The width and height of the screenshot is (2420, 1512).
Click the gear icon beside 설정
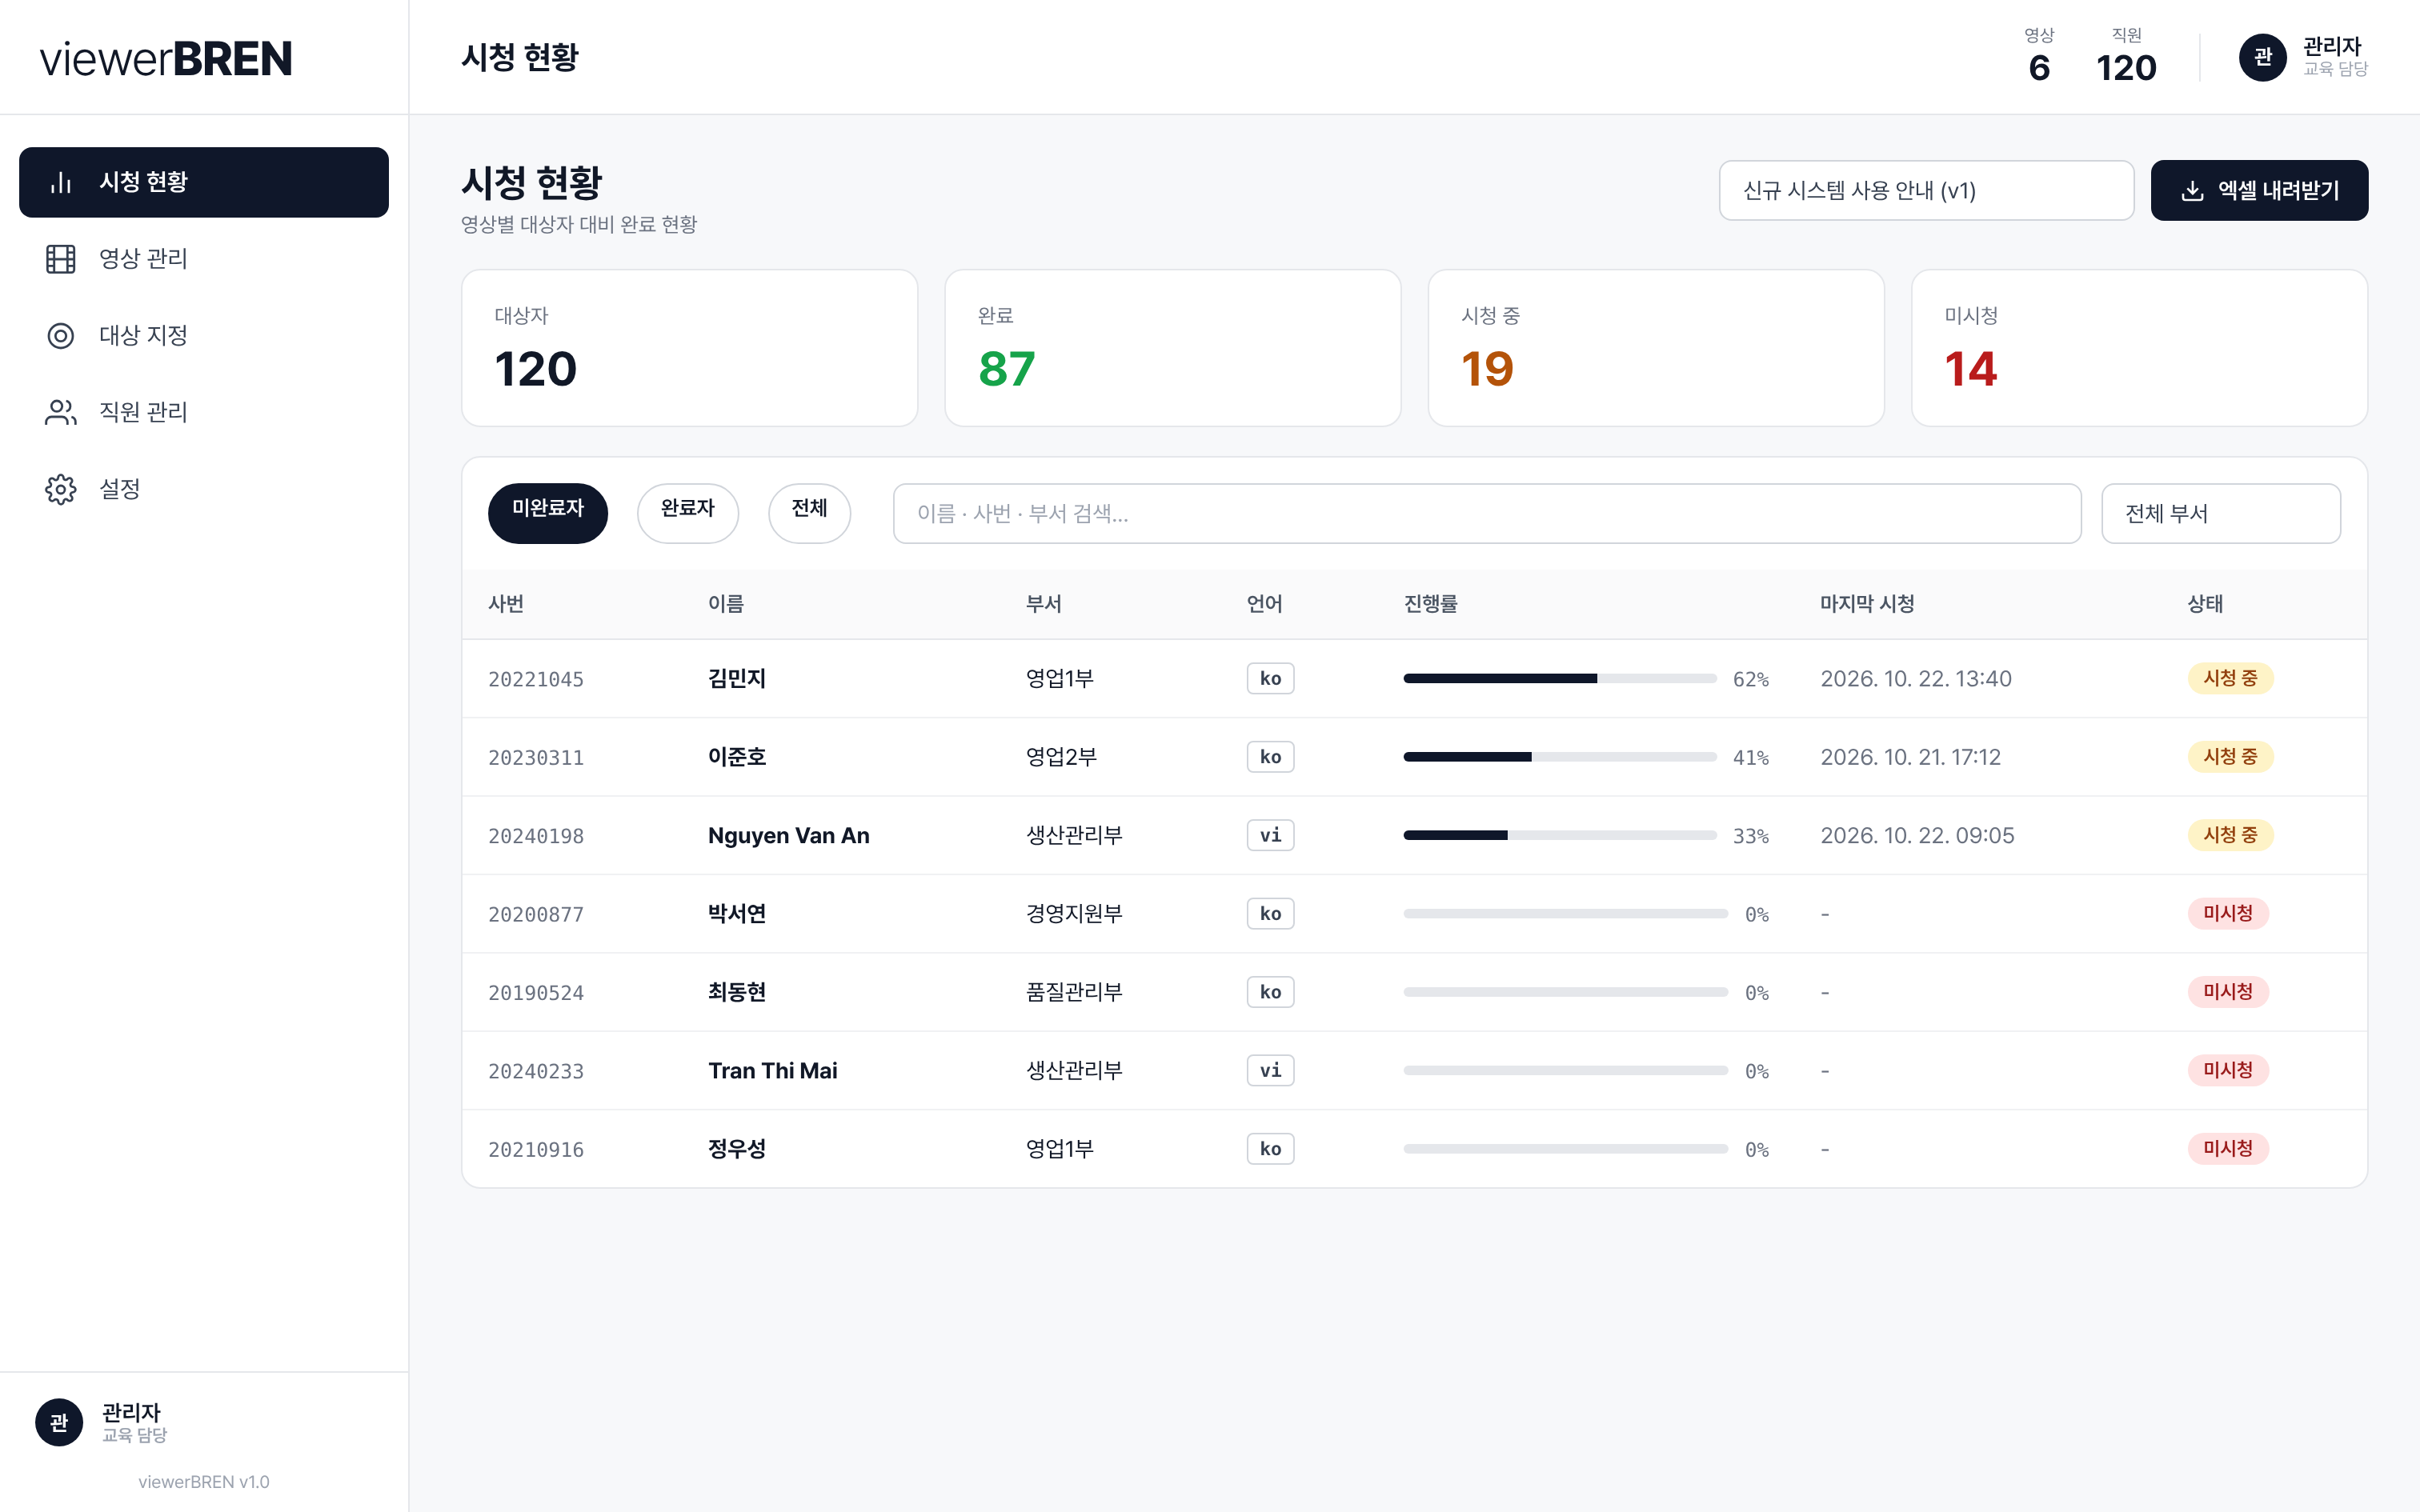click(x=61, y=489)
